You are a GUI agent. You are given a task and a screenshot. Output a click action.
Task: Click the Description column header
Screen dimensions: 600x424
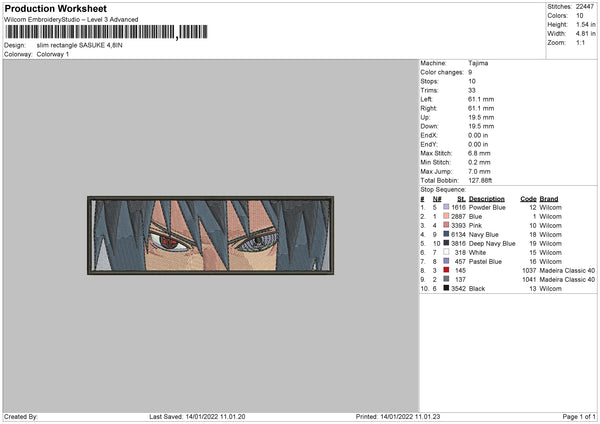coord(486,199)
